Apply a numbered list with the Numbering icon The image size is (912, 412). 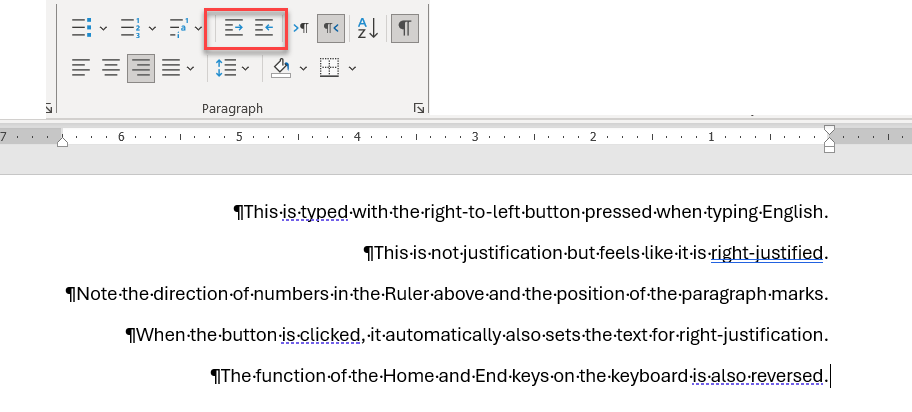(131, 27)
